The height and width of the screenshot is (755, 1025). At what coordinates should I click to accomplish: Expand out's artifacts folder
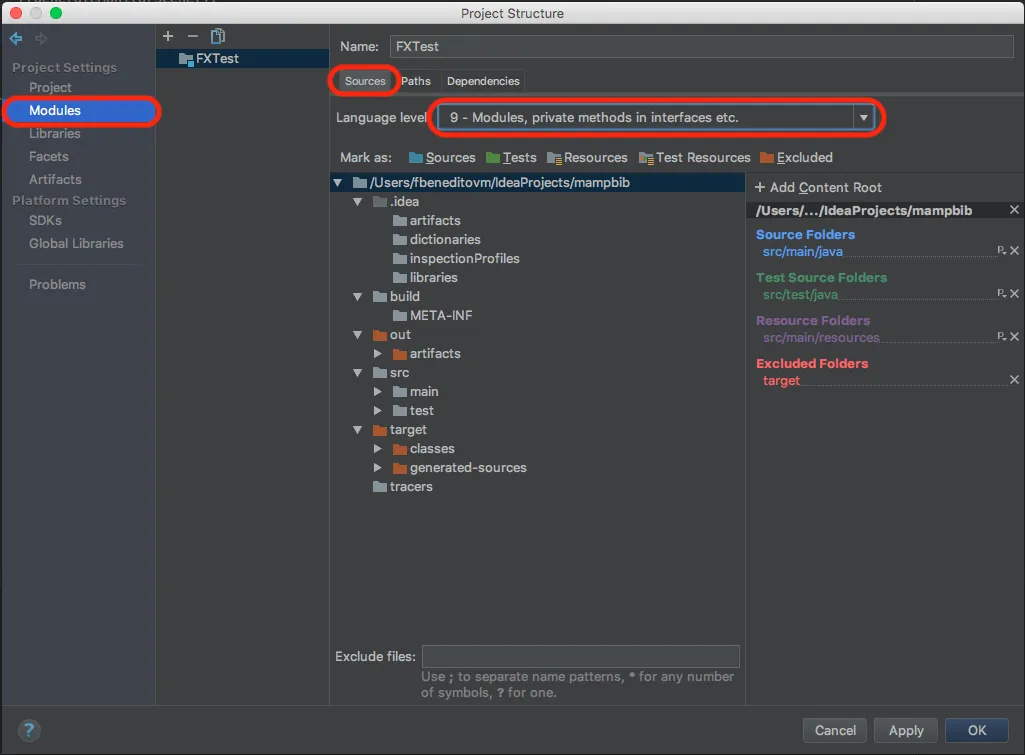(x=378, y=354)
